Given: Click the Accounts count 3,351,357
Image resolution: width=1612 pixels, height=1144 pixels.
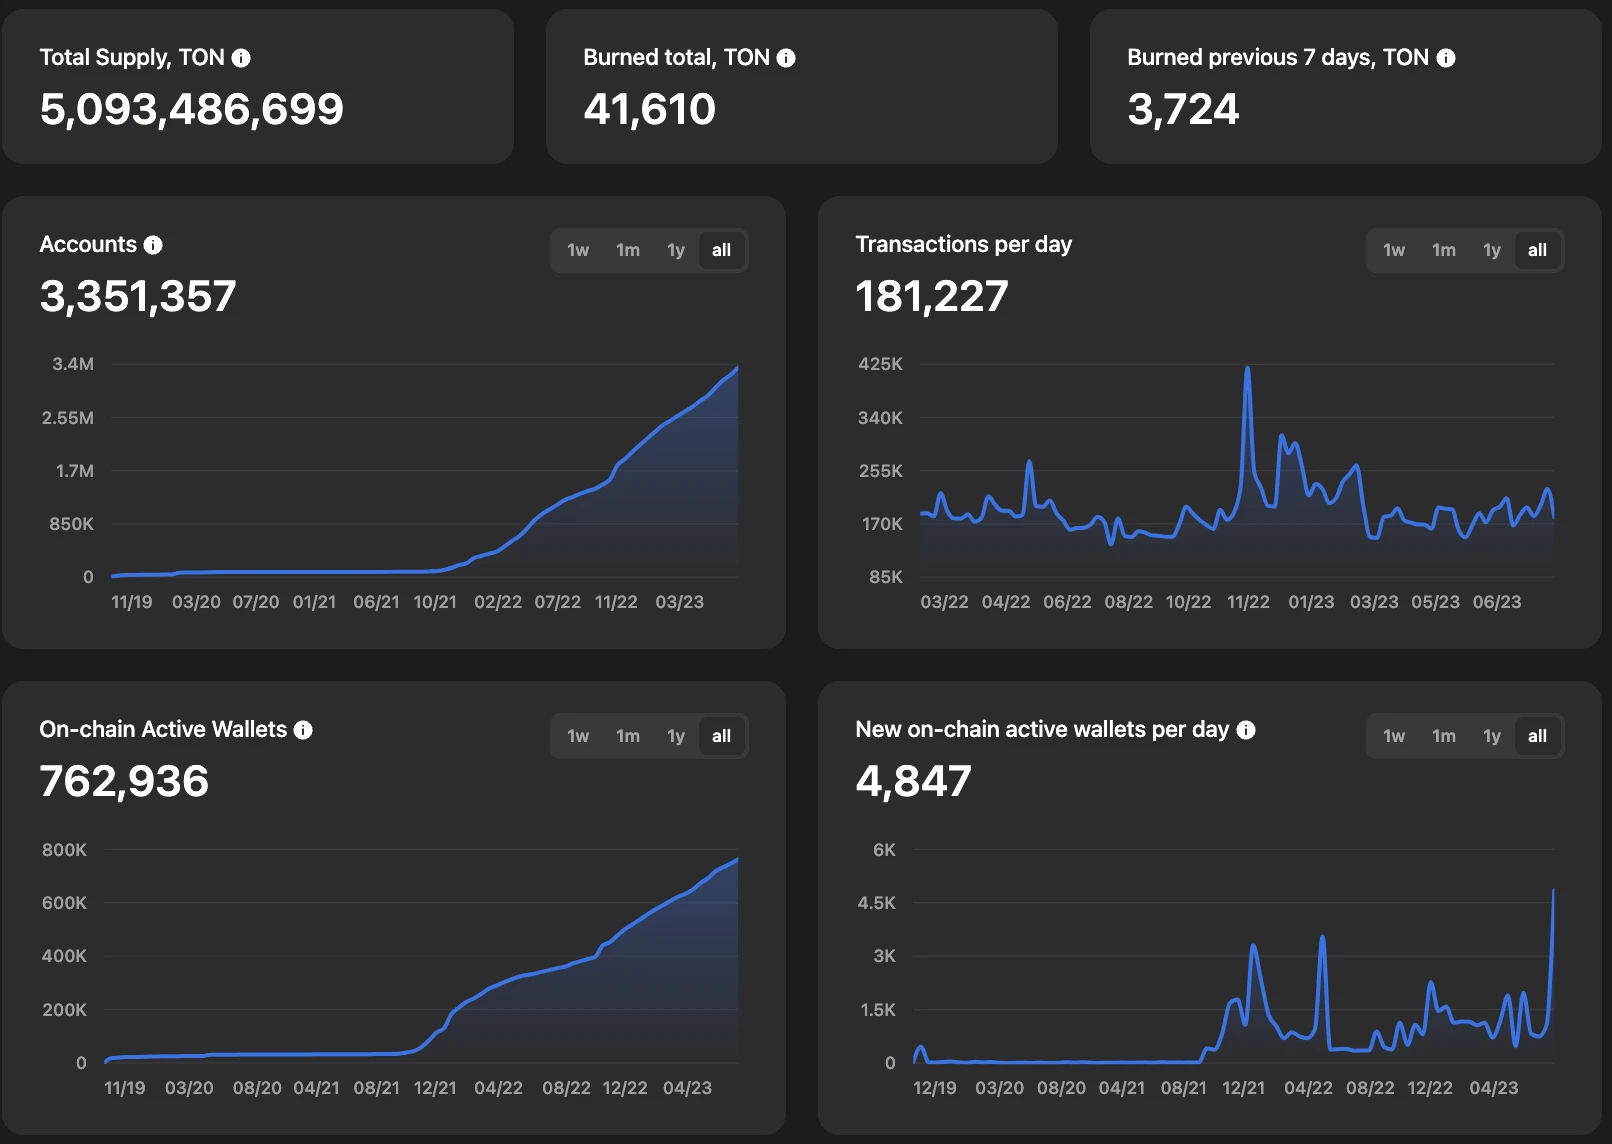Looking at the screenshot, I should [138, 296].
